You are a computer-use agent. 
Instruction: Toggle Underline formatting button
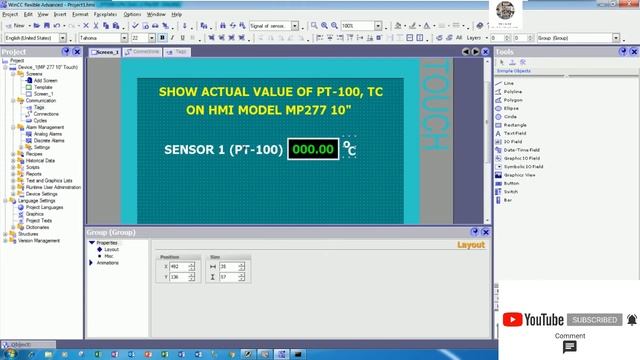(182, 38)
